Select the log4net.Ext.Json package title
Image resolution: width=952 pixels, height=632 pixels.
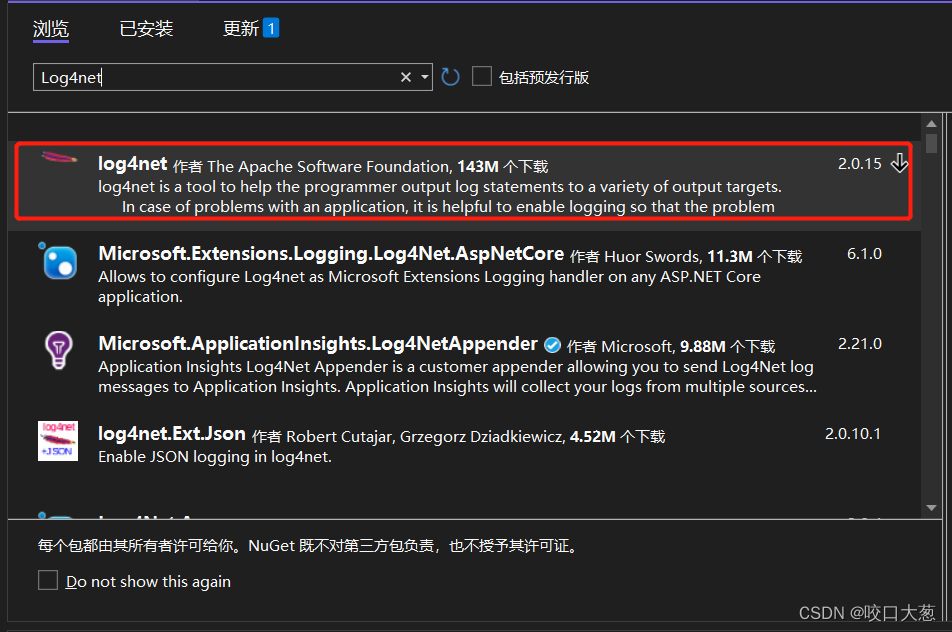click(172, 433)
